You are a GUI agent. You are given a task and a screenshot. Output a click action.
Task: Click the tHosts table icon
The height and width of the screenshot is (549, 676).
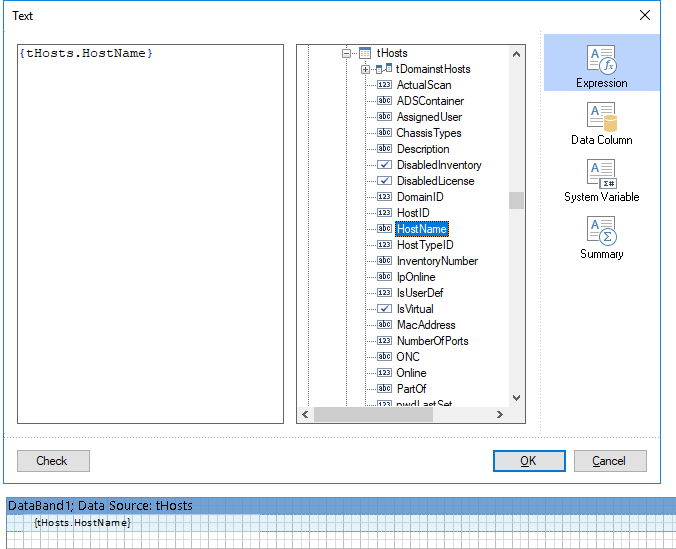(x=365, y=53)
